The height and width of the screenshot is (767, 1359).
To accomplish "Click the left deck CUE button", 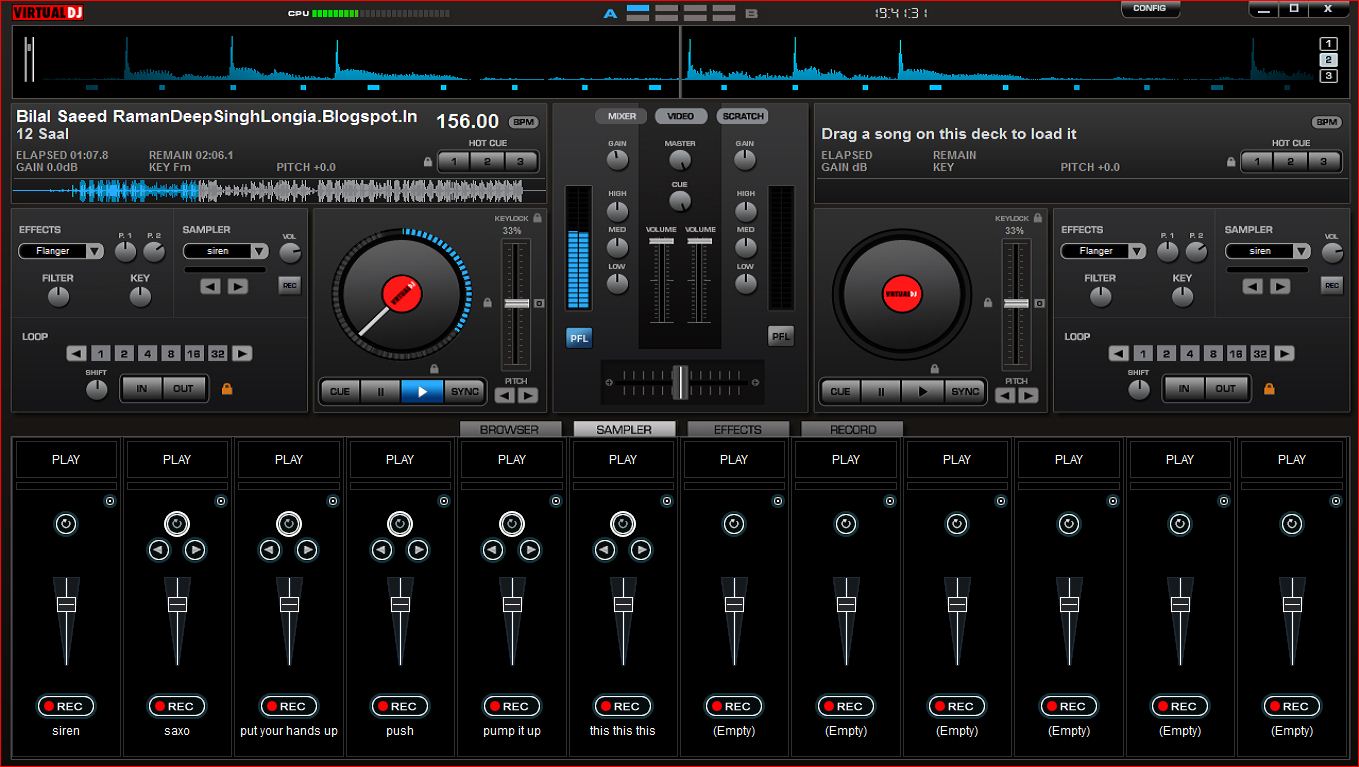I will point(340,391).
